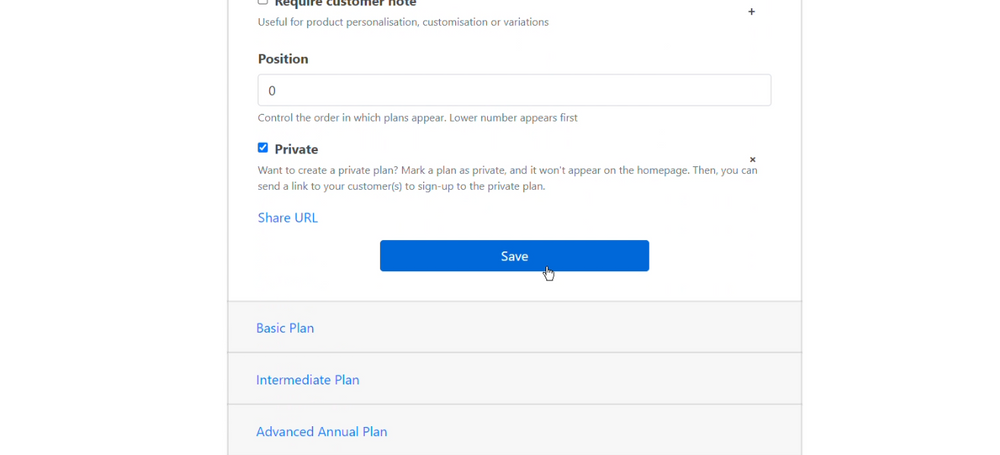Viewport: 1000px width, 455px height.
Task: Click the plus icon beside Require customer note
Action: point(751,11)
